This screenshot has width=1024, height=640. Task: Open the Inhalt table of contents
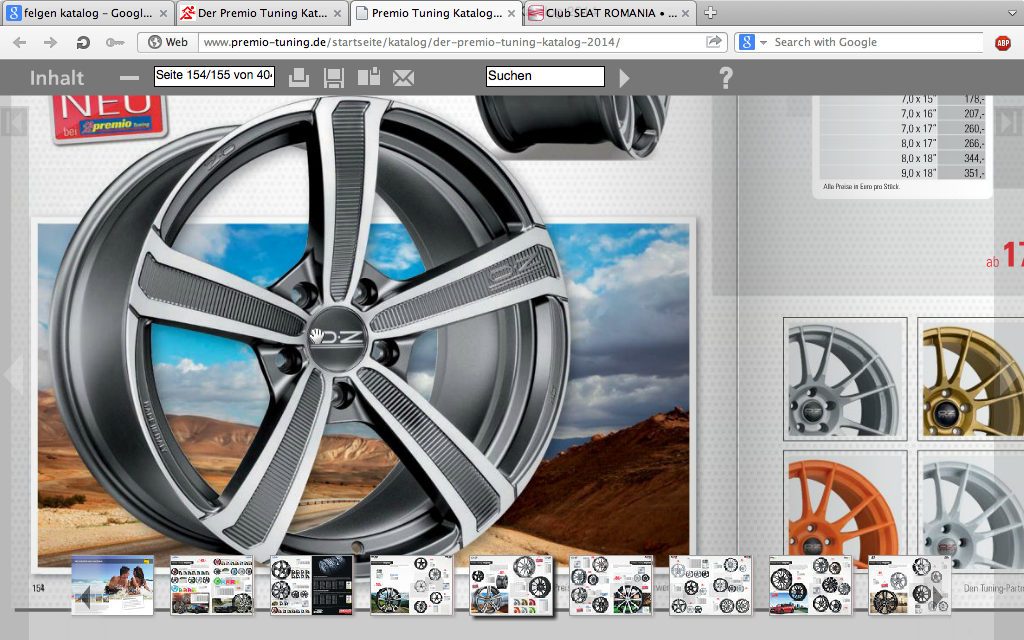(x=57, y=78)
